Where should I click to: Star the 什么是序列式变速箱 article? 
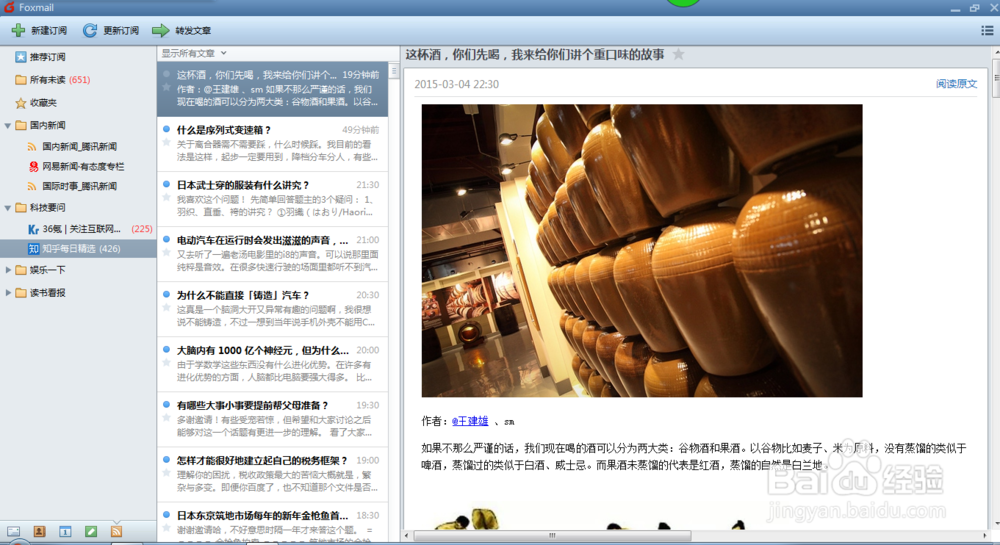click(166, 142)
